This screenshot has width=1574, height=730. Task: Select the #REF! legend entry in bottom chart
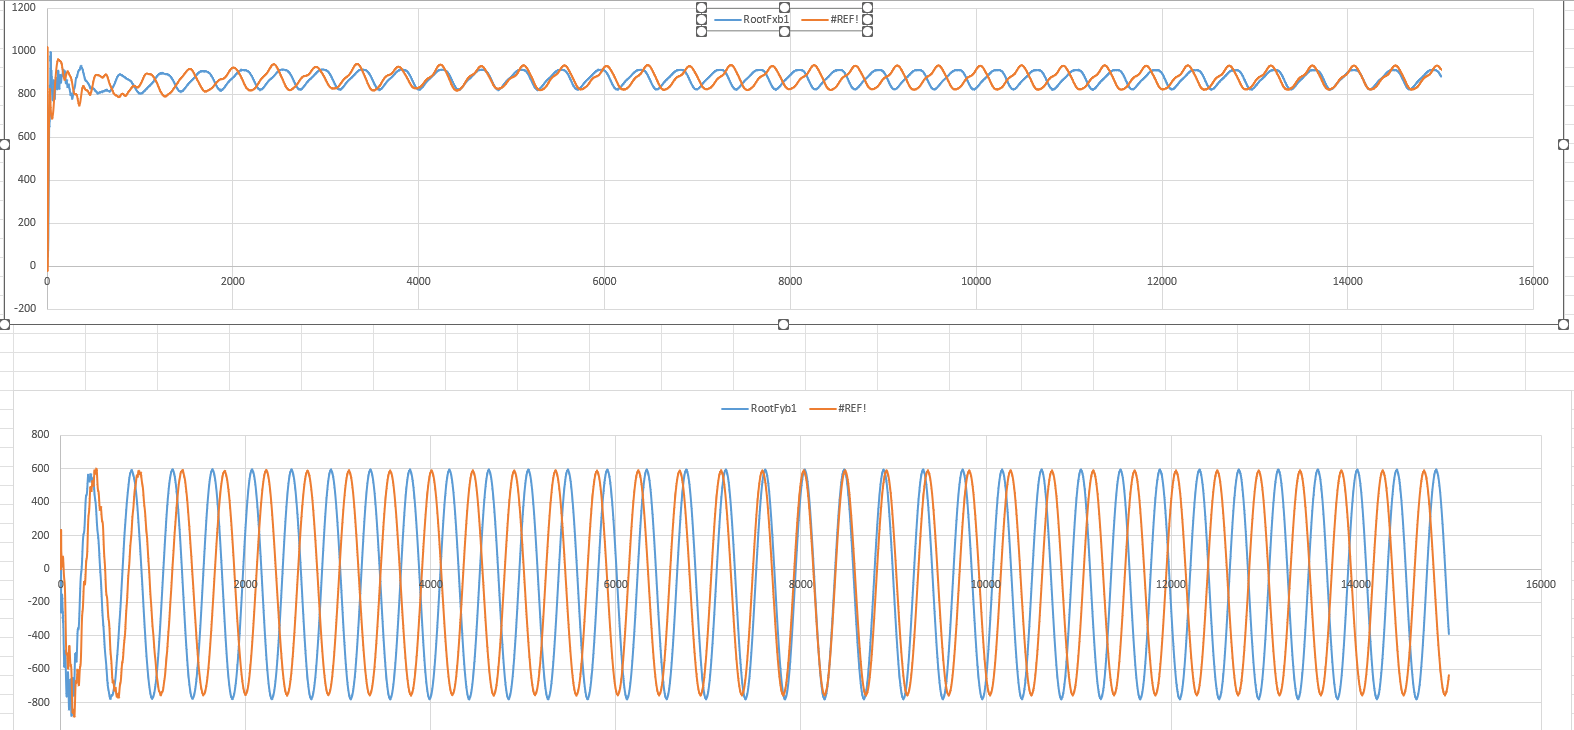838,408
